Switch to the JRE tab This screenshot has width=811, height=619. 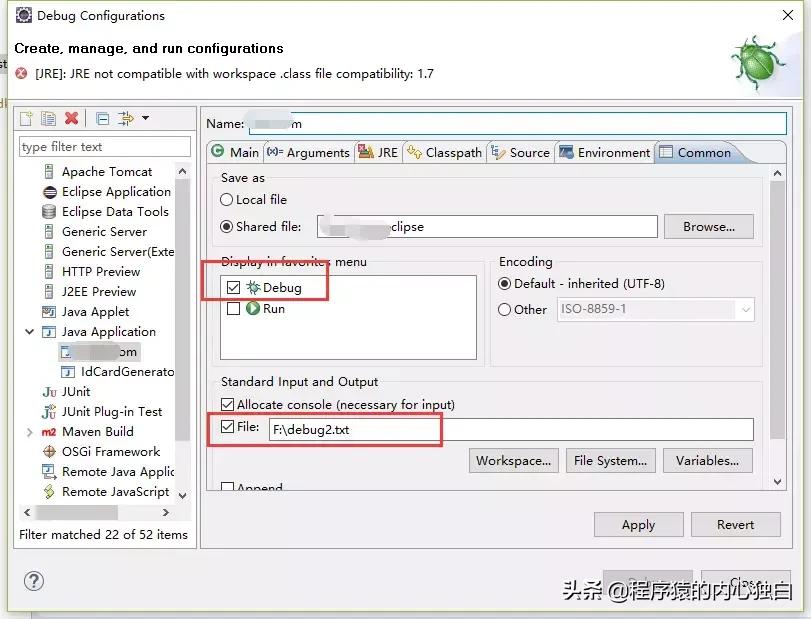coord(379,153)
